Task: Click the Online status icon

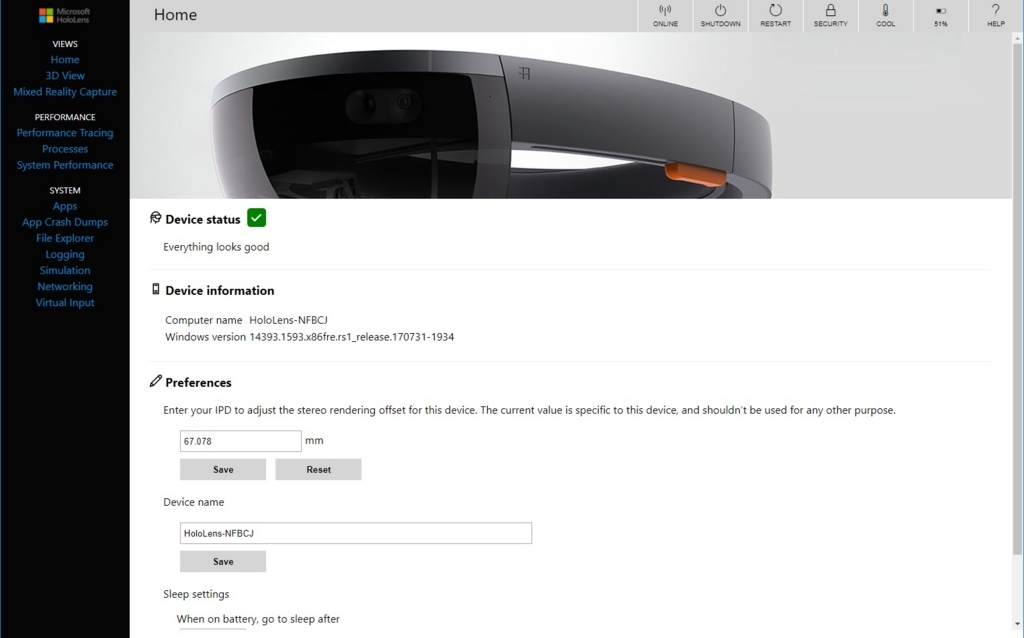Action: coord(665,16)
